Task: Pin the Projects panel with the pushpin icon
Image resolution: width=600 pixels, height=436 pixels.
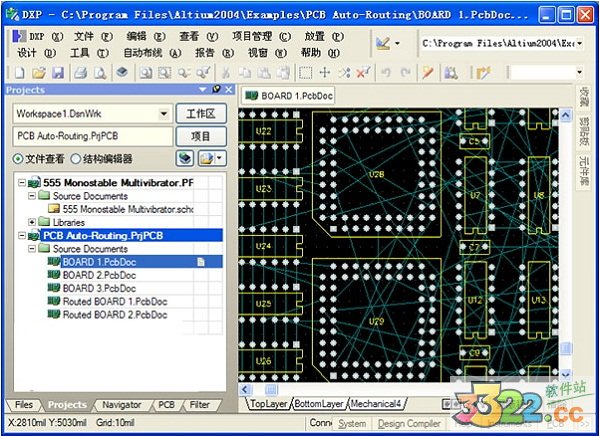Action: pyautogui.click(x=215, y=90)
